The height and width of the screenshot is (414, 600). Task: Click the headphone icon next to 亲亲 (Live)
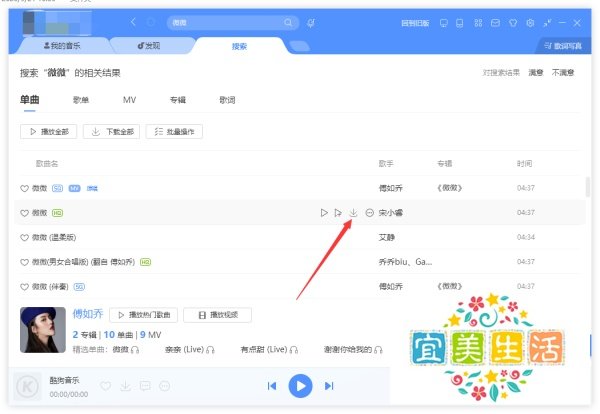pyautogui.click(x=210, y=350)
